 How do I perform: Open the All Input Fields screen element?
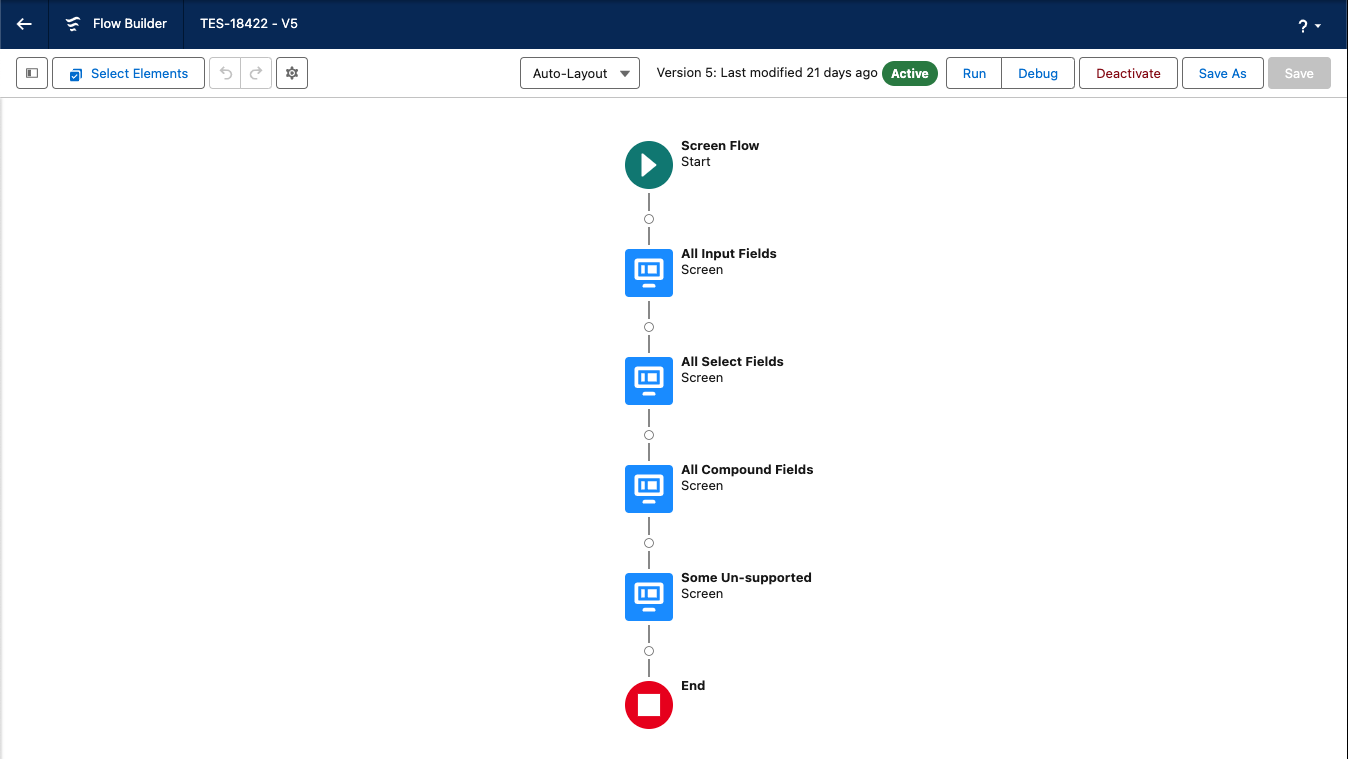click(649, 273)
